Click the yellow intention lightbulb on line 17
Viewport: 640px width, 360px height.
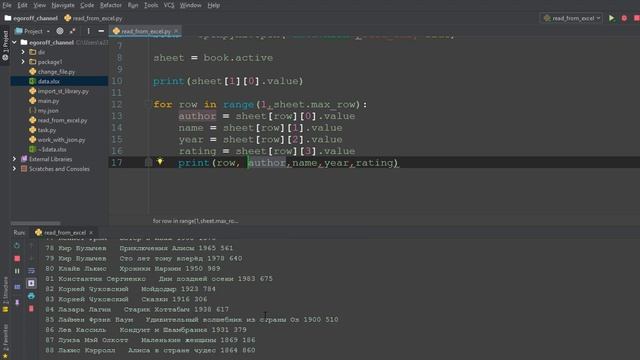160,162
